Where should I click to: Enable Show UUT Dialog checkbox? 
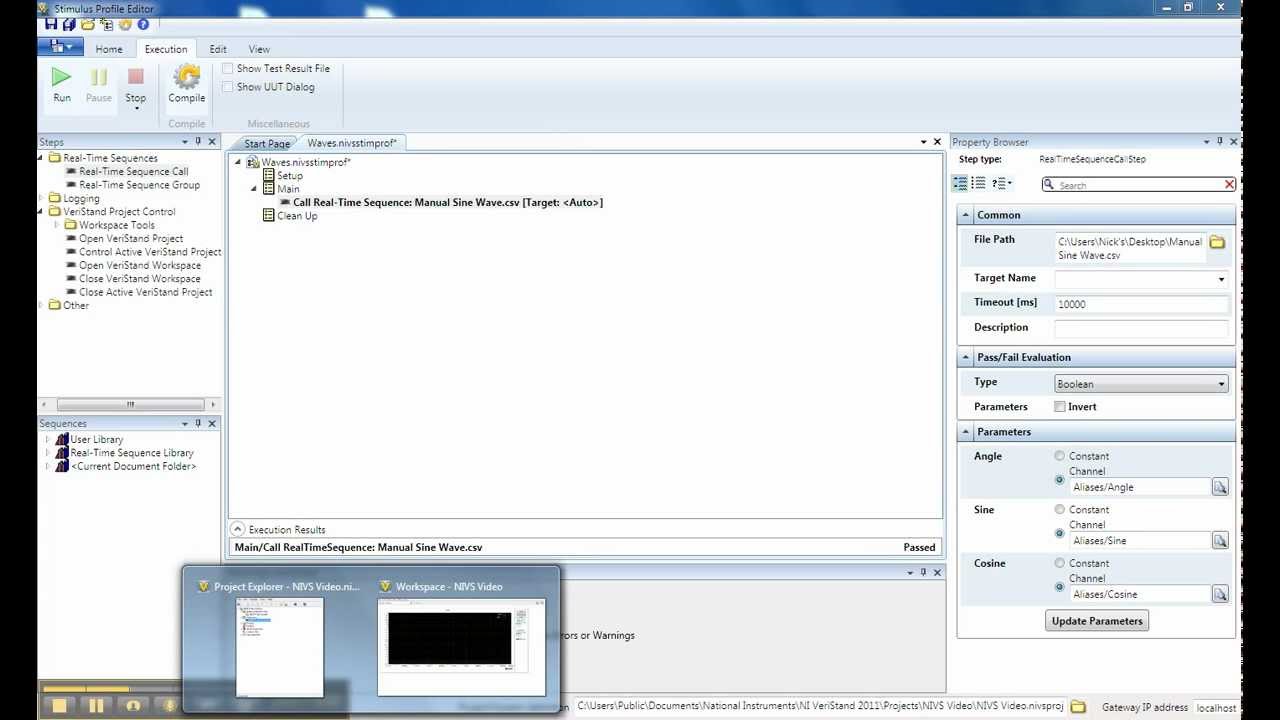[228, 87]
